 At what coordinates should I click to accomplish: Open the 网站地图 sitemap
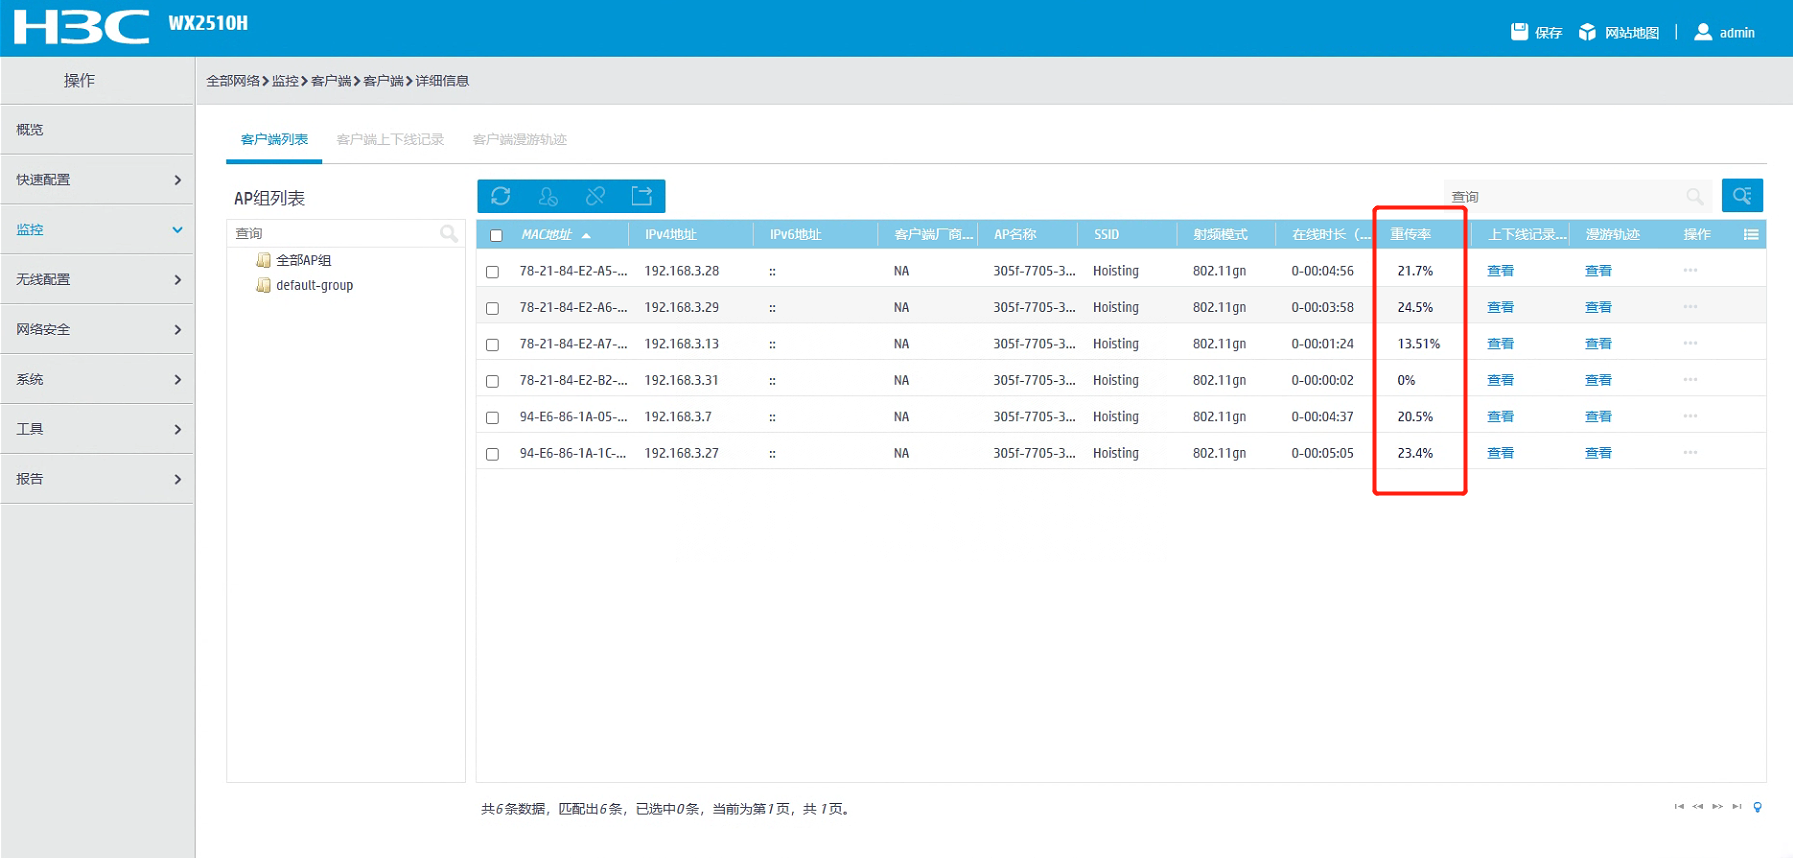point(1618,32)
